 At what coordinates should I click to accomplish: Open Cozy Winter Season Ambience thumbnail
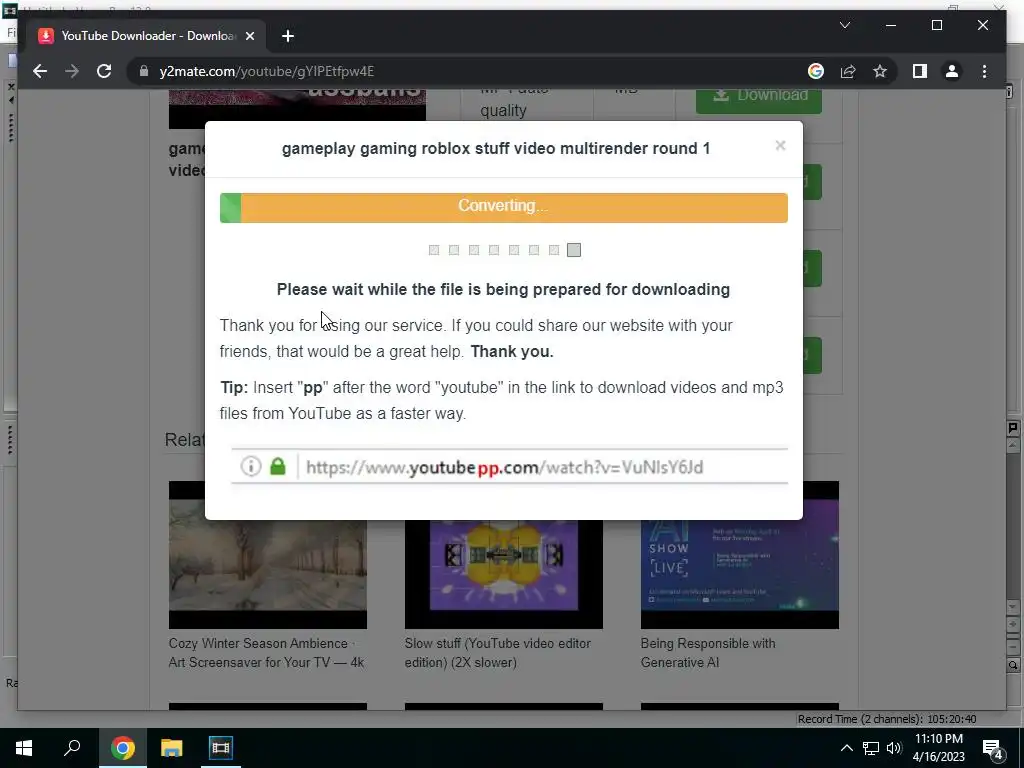(268, 554)
